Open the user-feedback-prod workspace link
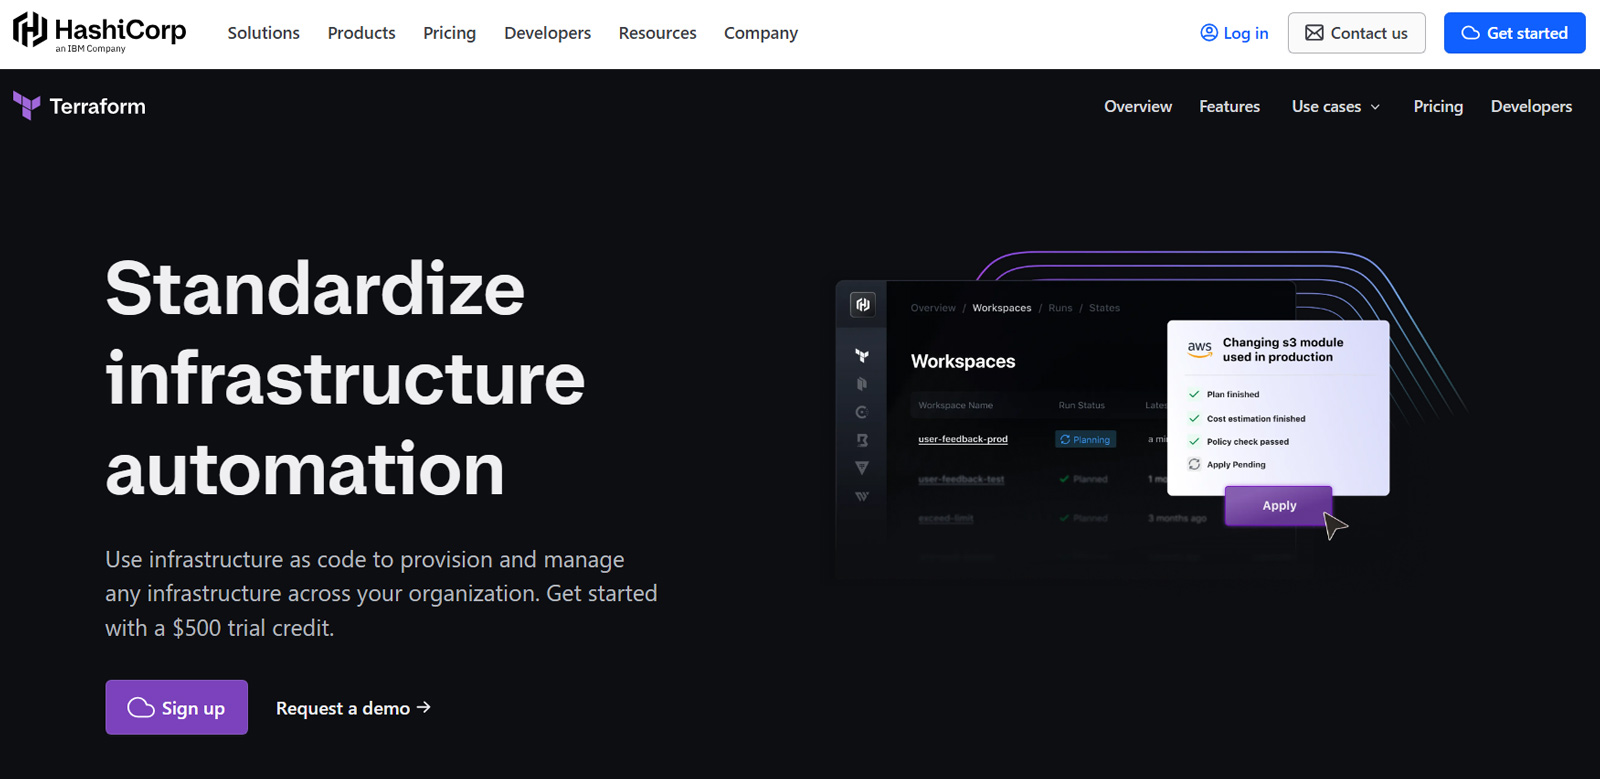The height and width of the screenshot is (779, 1600). tap(963, 439)
